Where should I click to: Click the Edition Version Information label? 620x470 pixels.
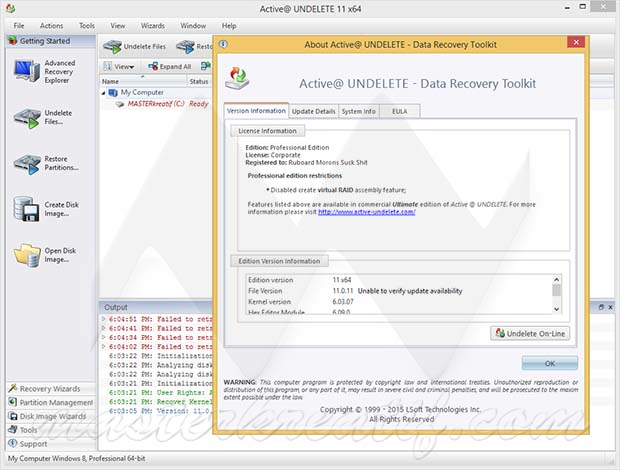click(279, 261)
